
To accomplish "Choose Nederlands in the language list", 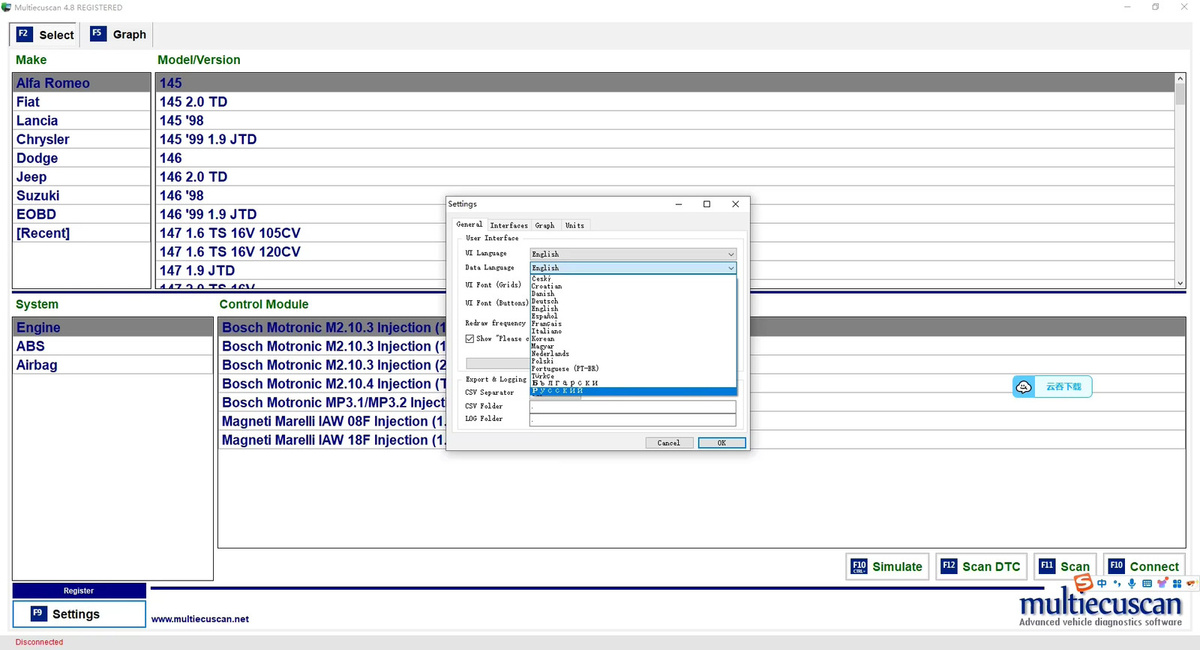I will click(633, 354).
